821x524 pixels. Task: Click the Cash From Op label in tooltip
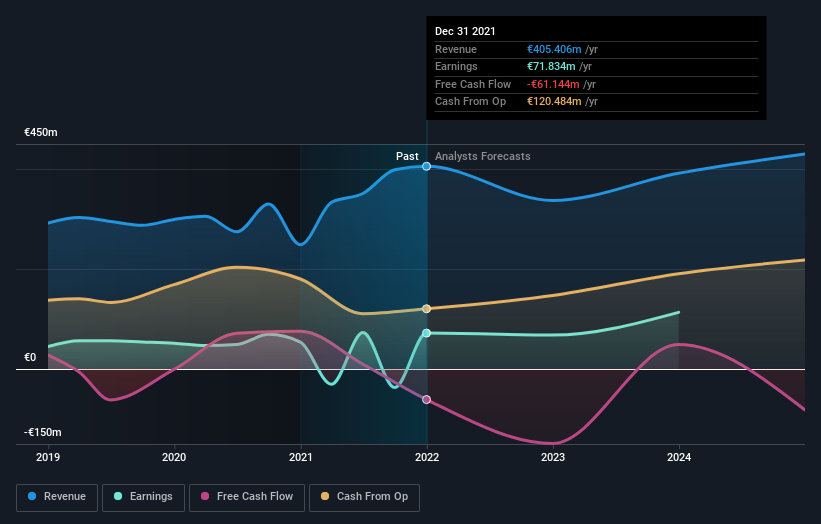pyautogui.click(x=470, y=102)
